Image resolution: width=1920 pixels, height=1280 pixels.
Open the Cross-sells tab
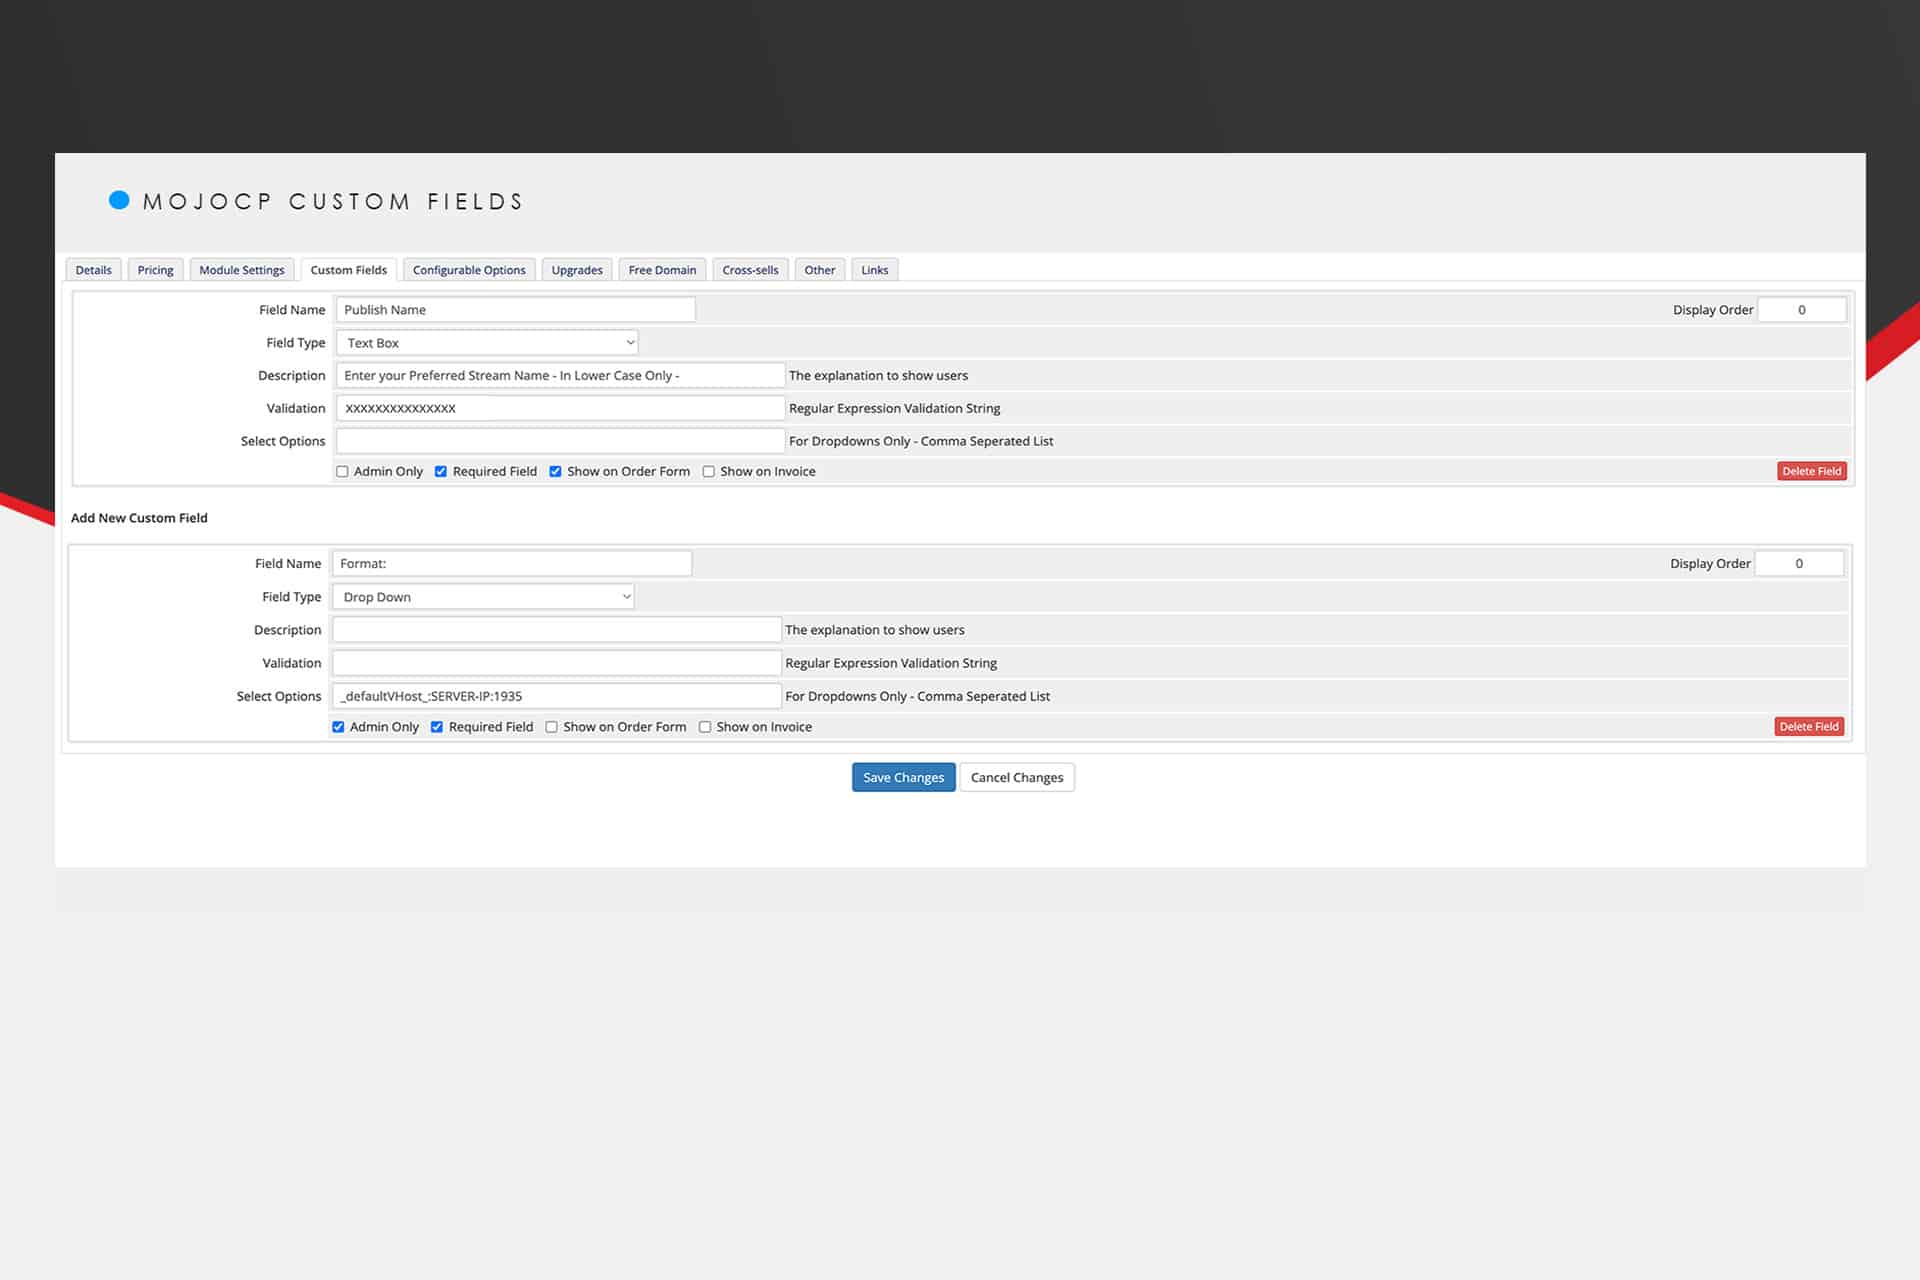click(x=750, y=270)
